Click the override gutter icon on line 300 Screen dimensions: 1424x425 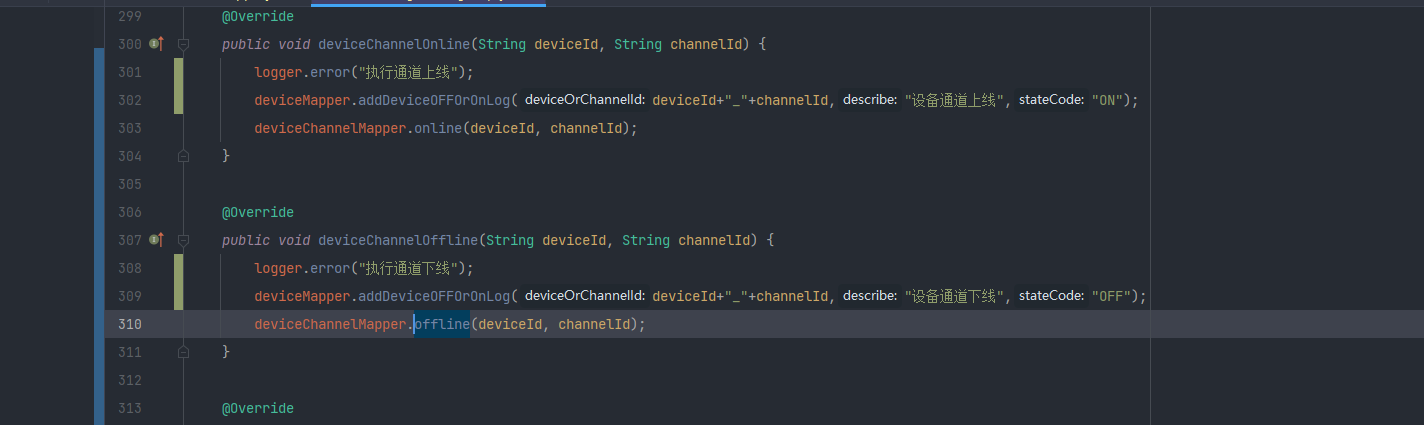(x=156, y=44)
